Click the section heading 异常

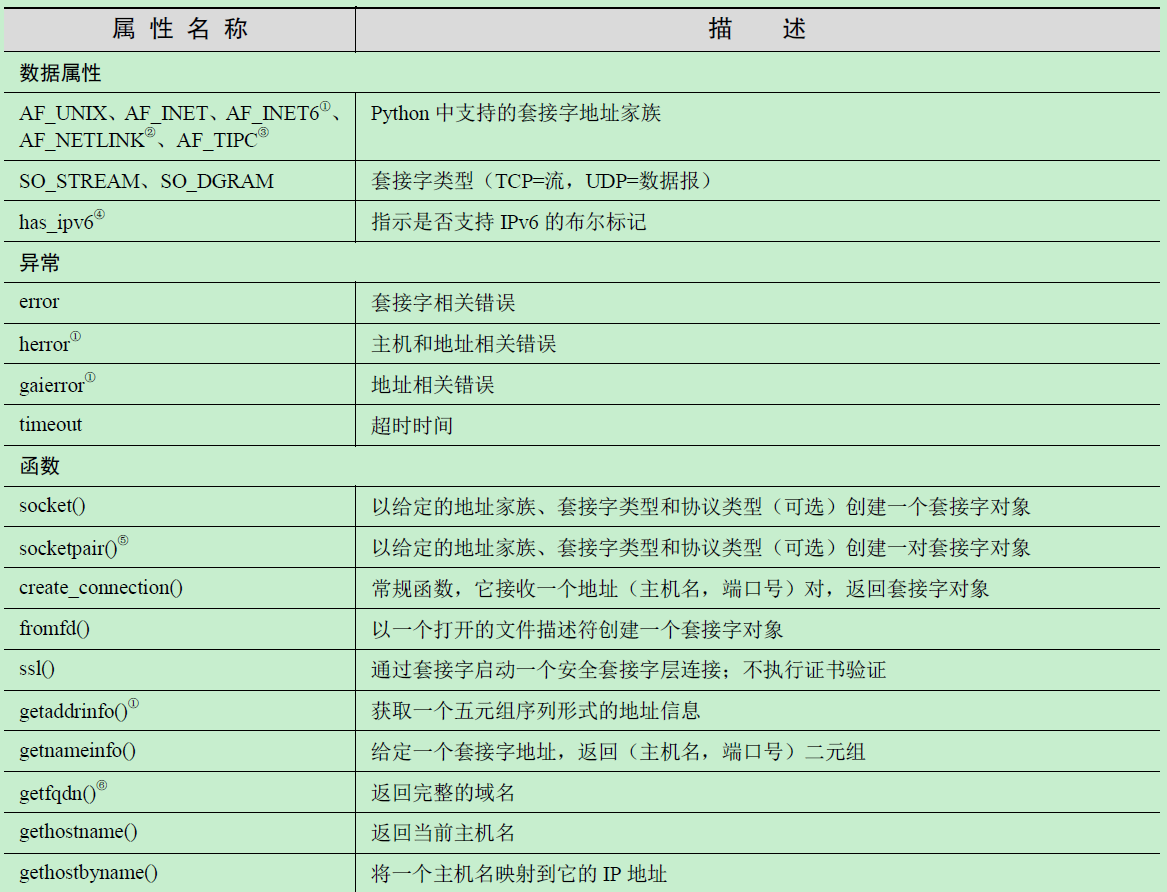[39, 263]
